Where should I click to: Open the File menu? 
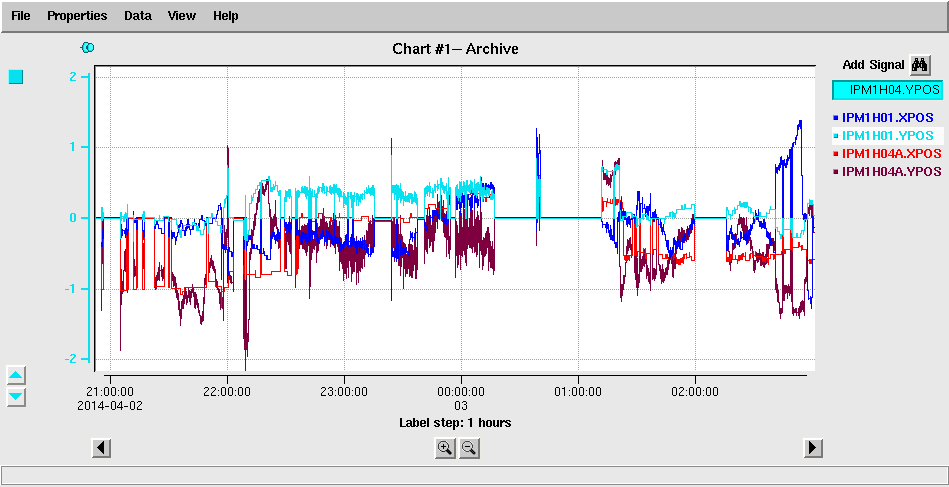tap(21, 16)
